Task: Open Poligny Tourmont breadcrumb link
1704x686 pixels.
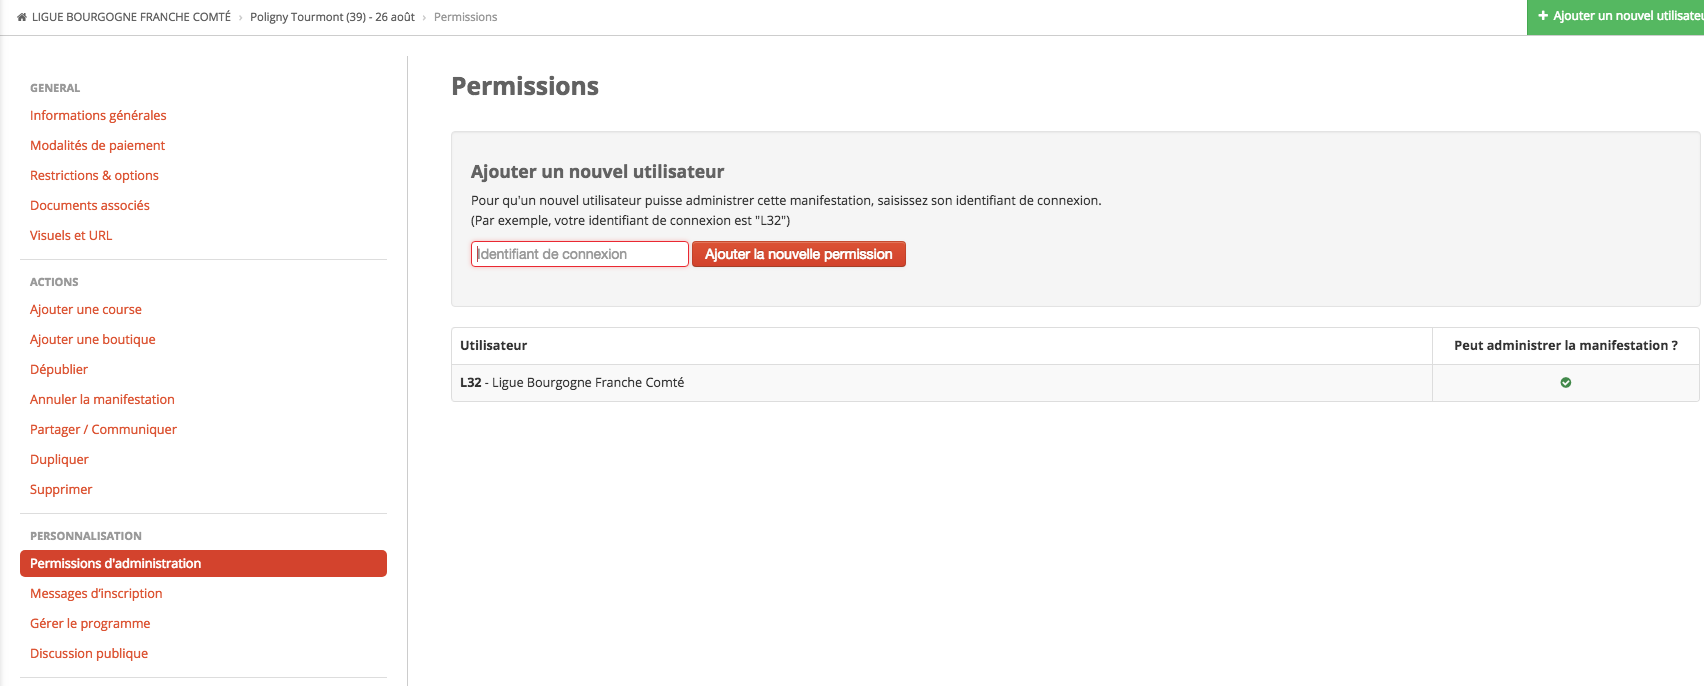Action: tap(332, 17)
